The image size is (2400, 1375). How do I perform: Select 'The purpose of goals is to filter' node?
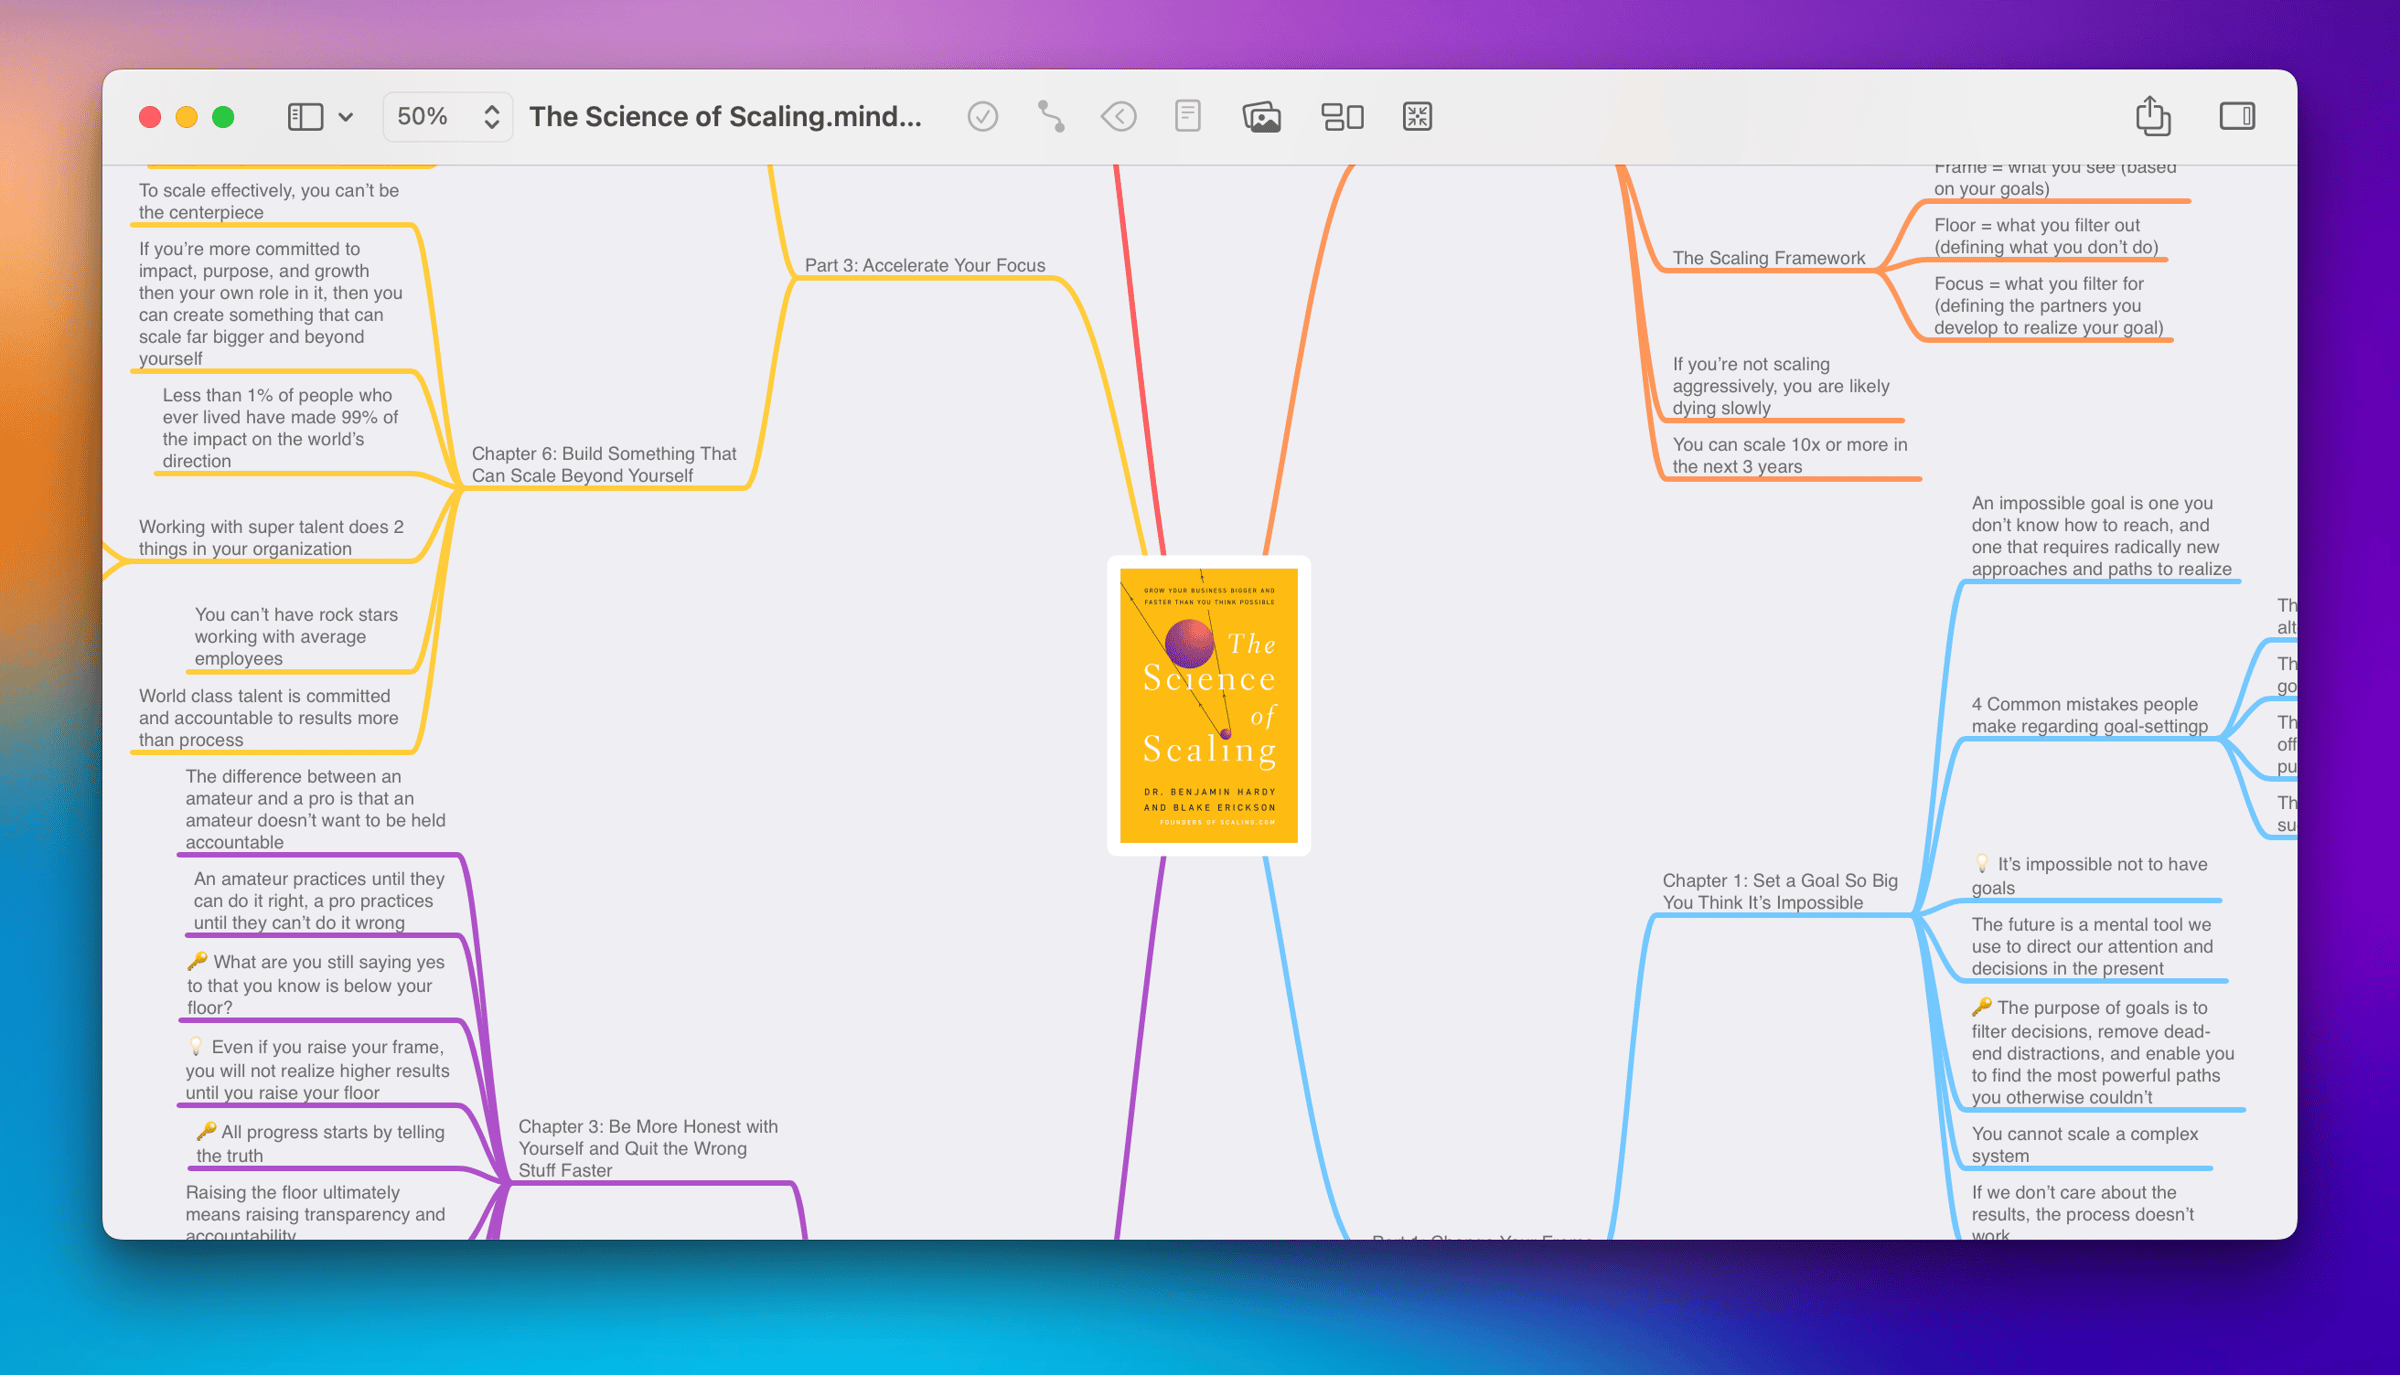tap(2102, 1052)
